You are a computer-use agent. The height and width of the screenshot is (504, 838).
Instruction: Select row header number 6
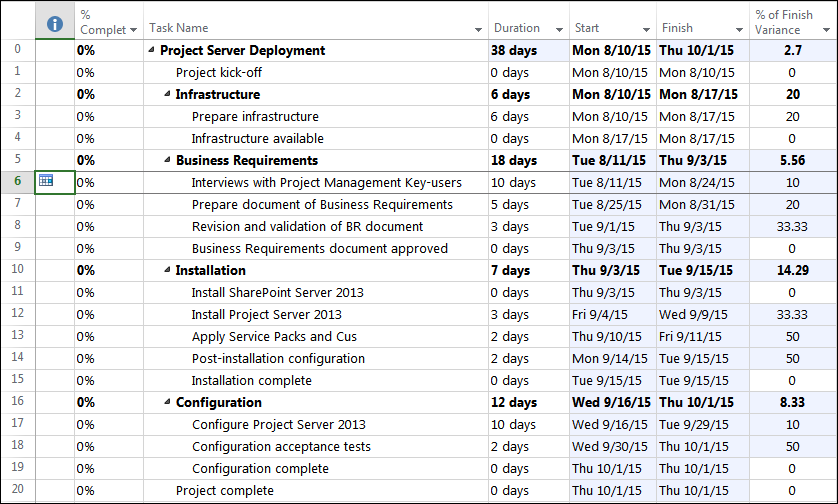coord(18,182)
